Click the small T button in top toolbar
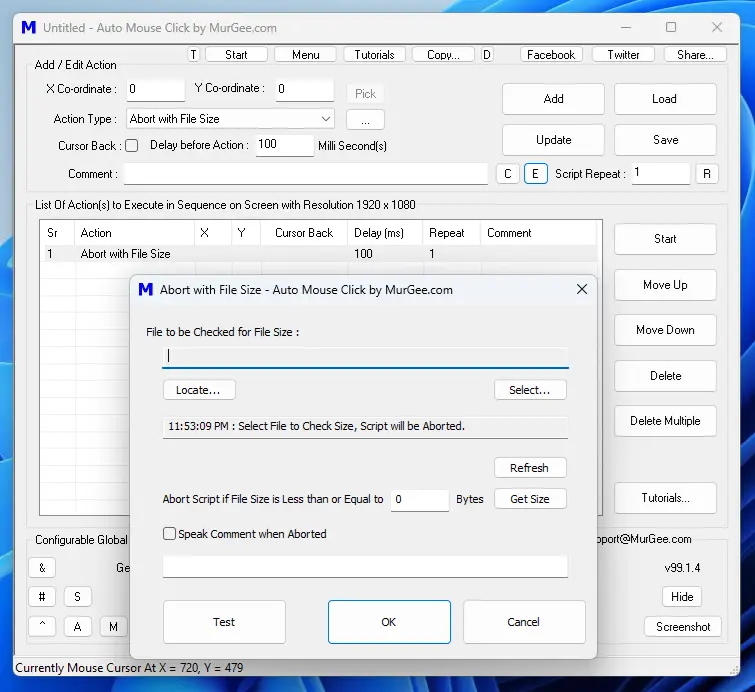This screenshot has height=692, width=755. coord(194,54)
